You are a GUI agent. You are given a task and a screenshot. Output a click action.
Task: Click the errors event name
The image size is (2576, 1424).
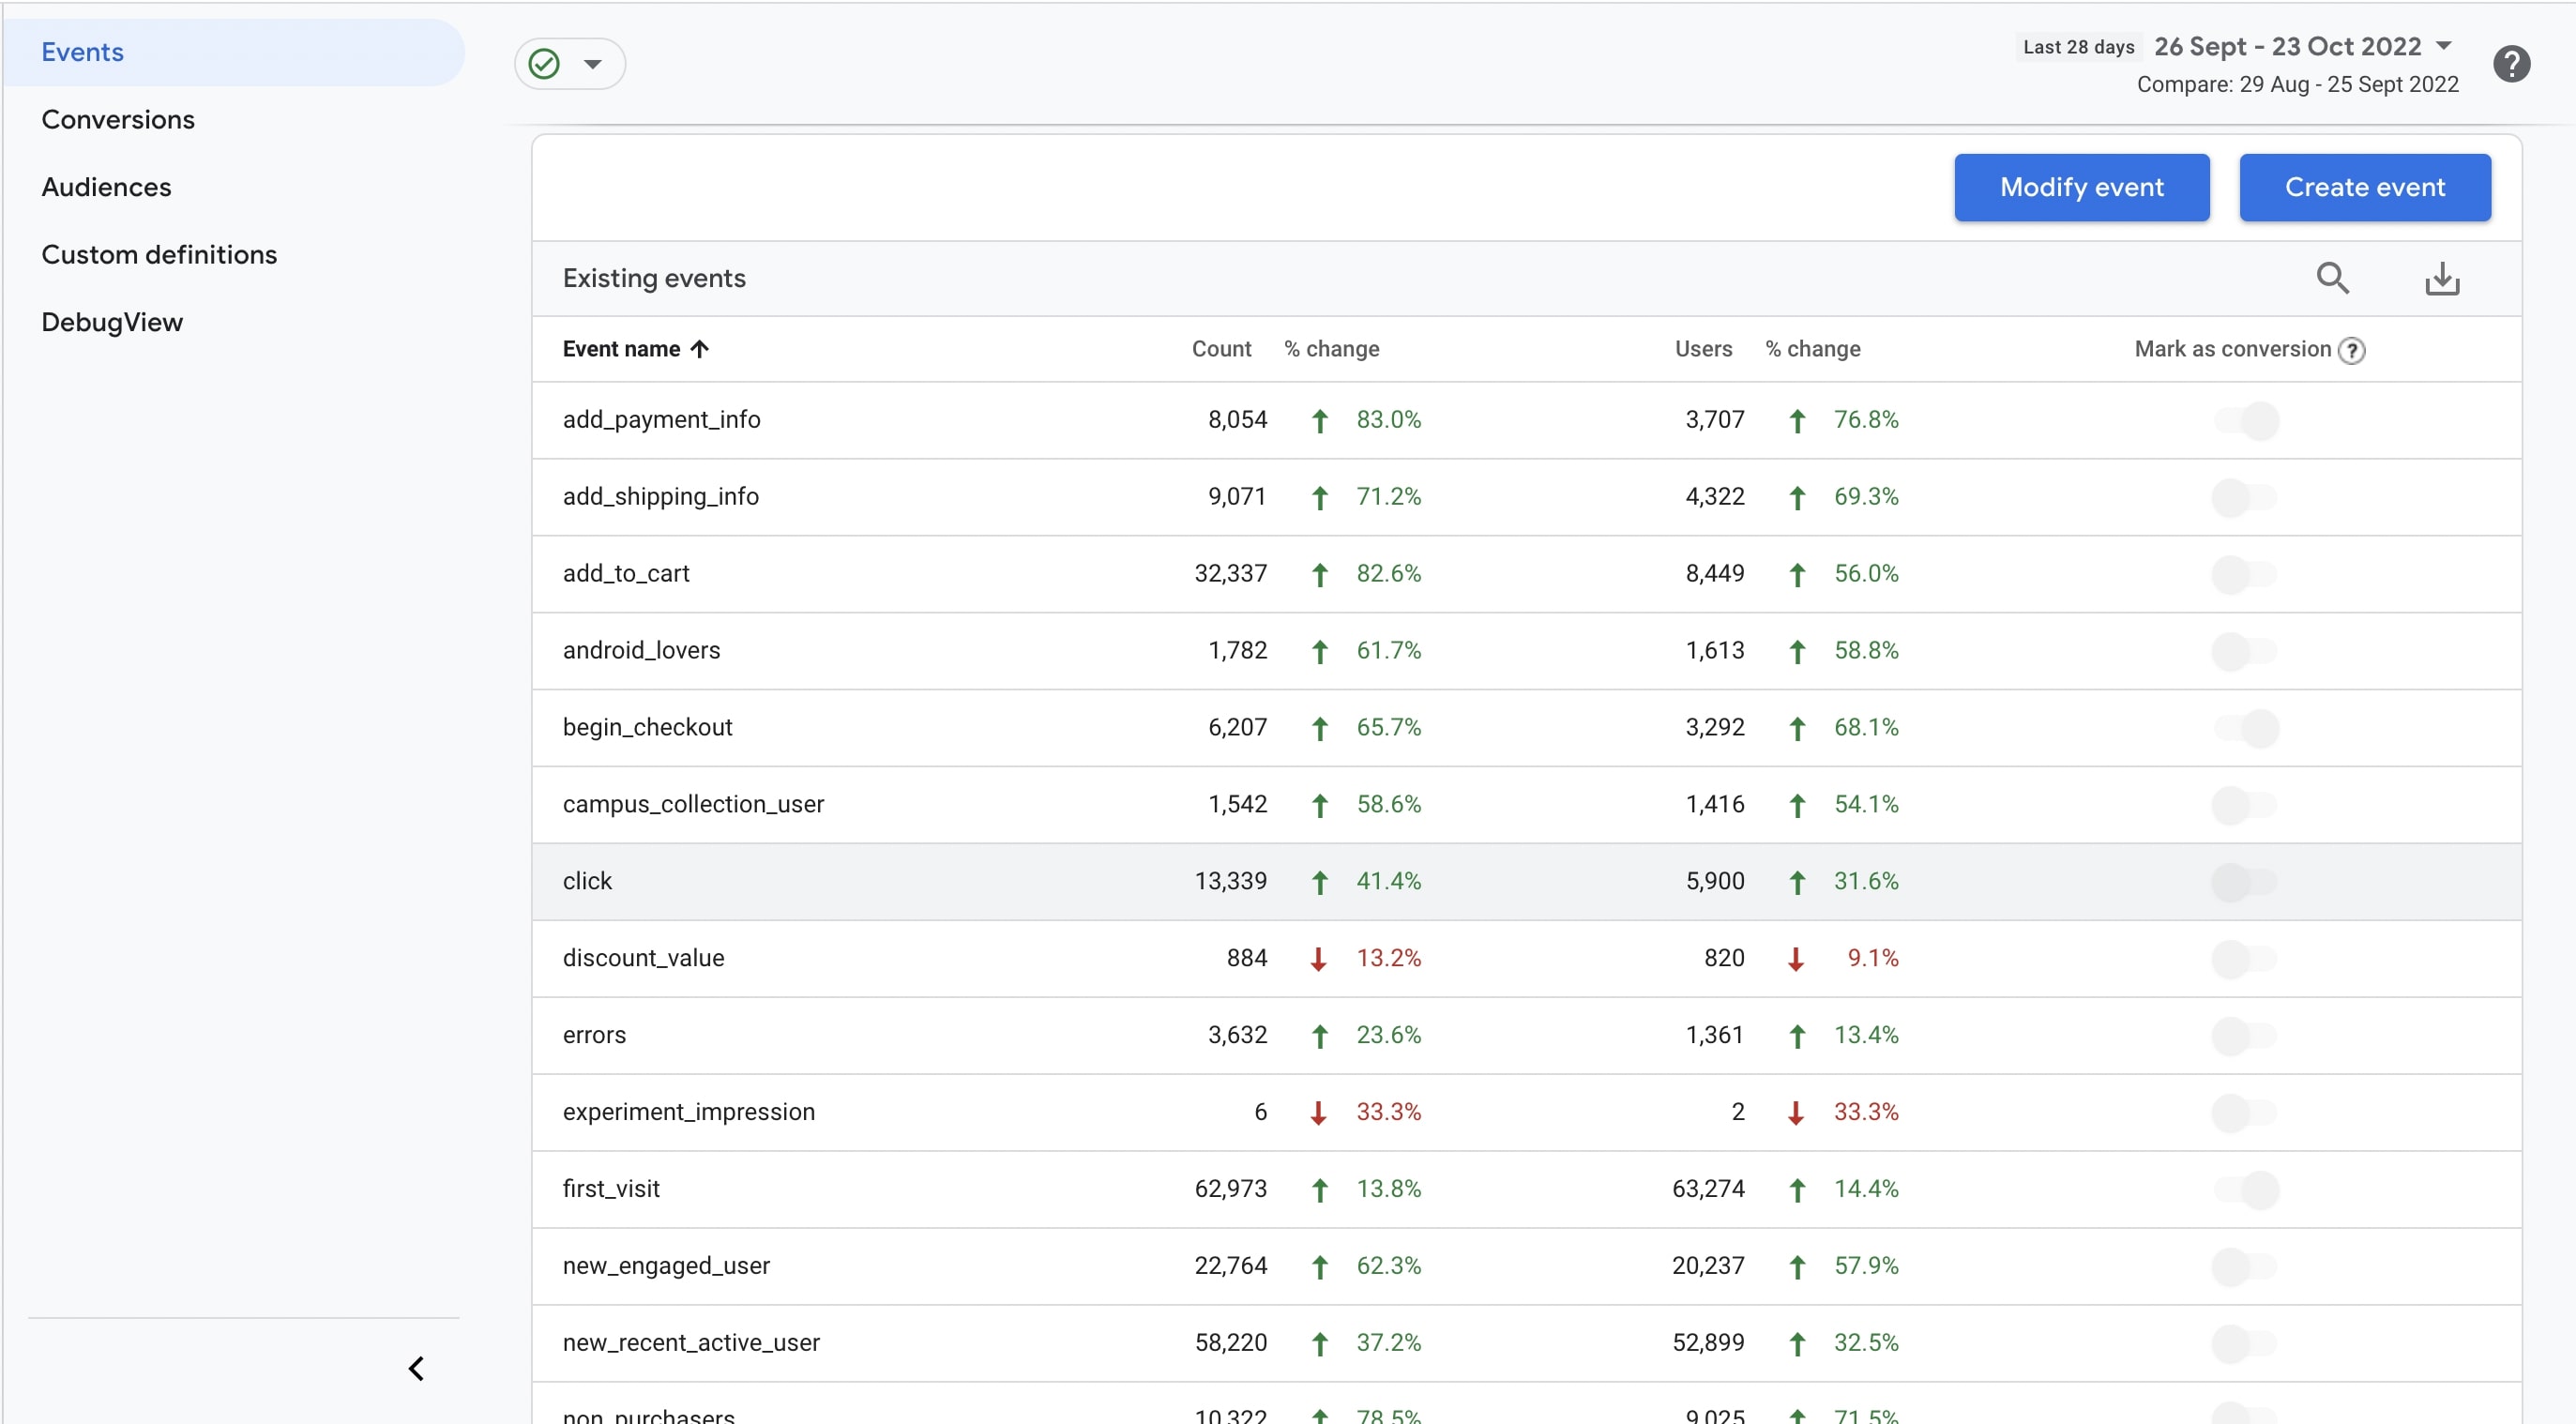[594, 1036]
